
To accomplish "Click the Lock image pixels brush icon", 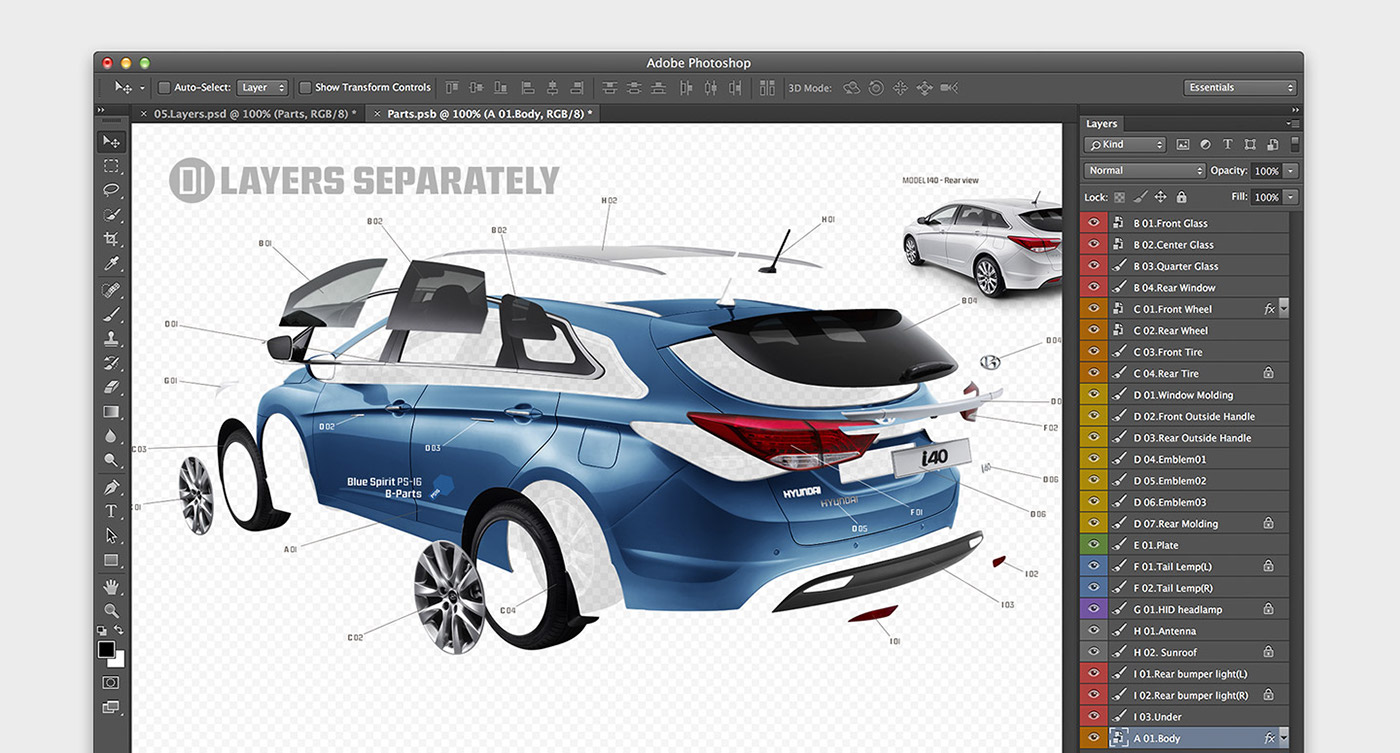I will tap(1140, 198).
